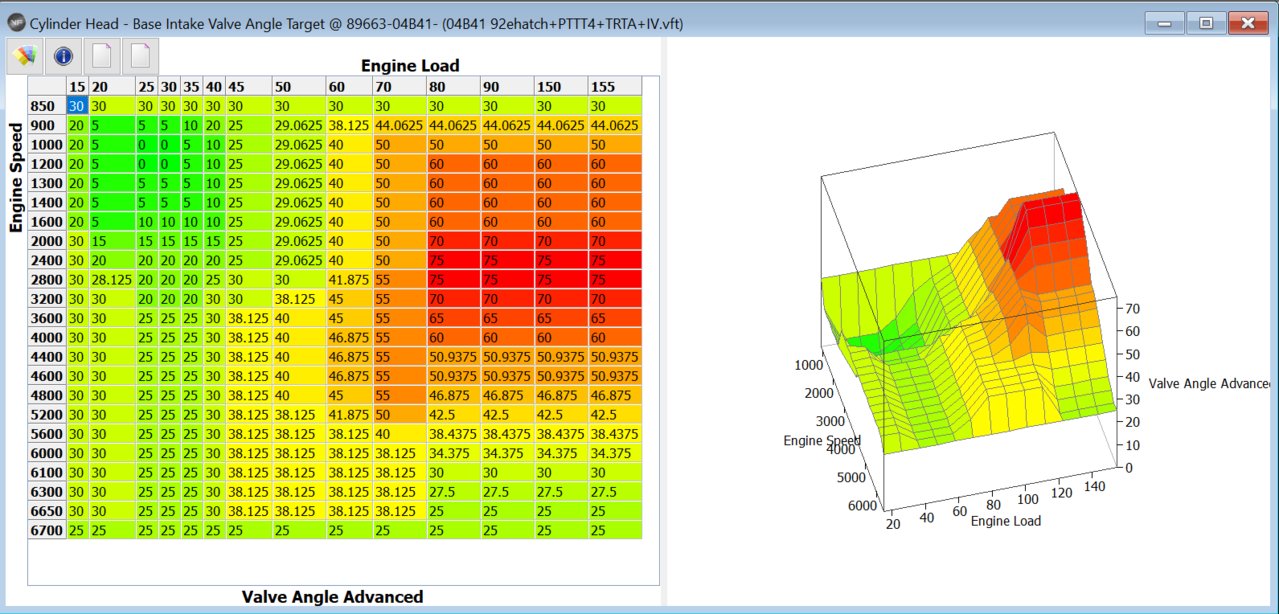Viewport: 1279px width, 614px height.
Task: Select the 1200 engine speed row header
Action: [x=47, y=164]
